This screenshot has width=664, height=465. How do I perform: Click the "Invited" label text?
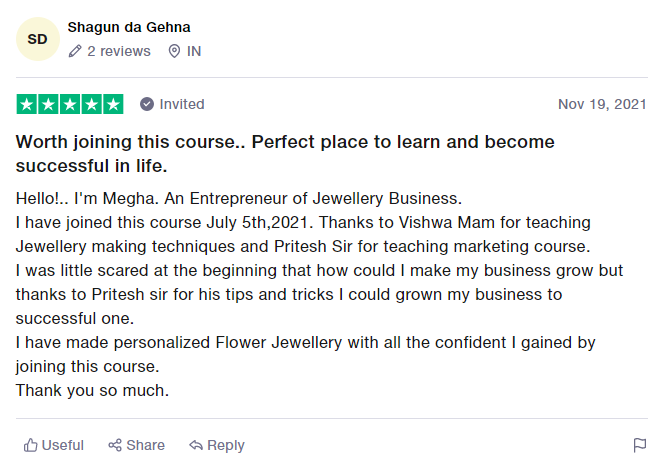[182, 104]
